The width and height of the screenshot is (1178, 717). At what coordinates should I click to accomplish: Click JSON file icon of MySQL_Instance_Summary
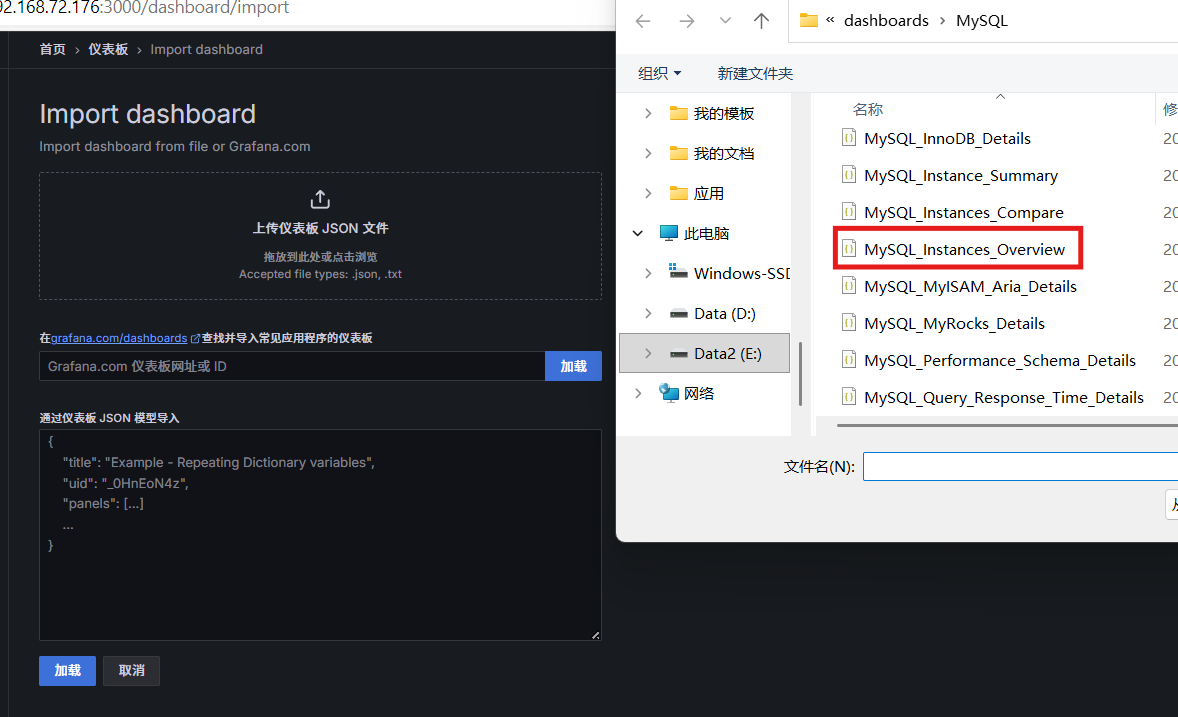click(849, 174)
